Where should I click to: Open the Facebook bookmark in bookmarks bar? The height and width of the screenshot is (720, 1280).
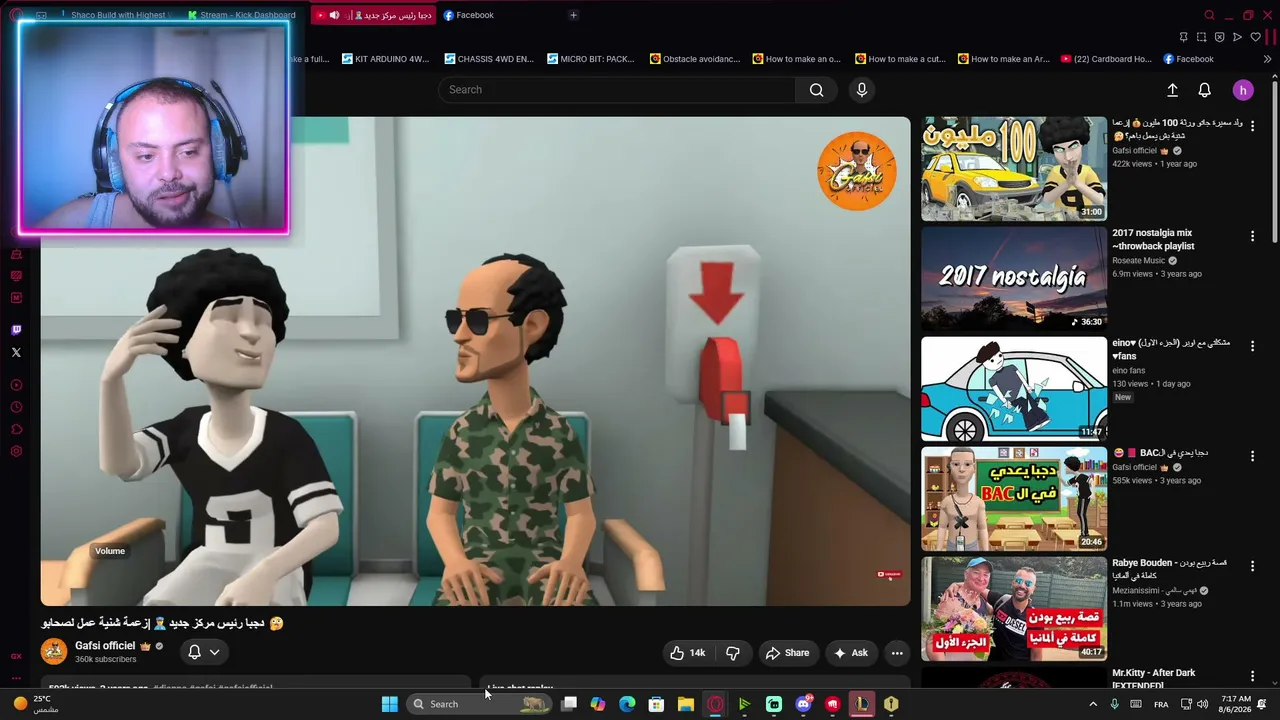coord(1188,59)
